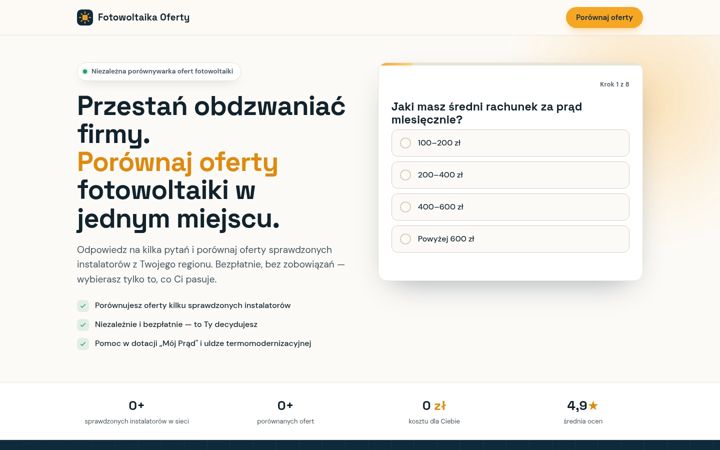Click the text Porównujesz oferty kilku sprawdzonych instalatorów

[x=192, y=305]
